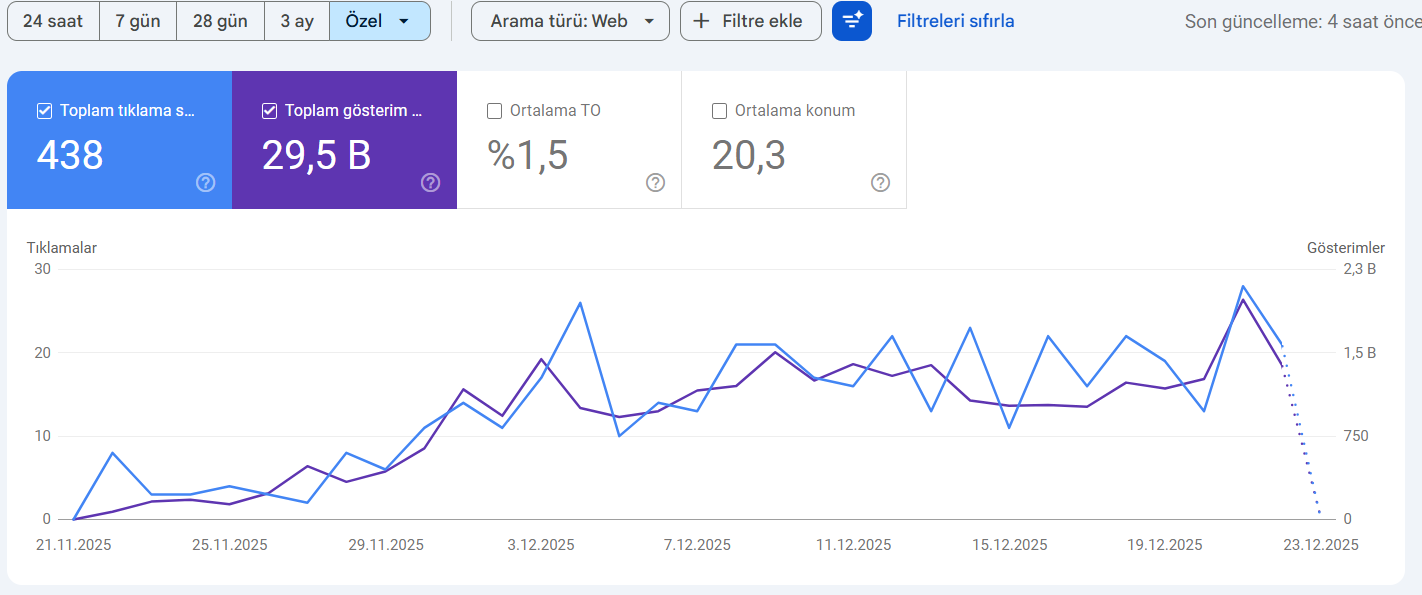Open help tooltip for Ortalama TO
This screenshot has width=1422, height=595.
(655, 182)
